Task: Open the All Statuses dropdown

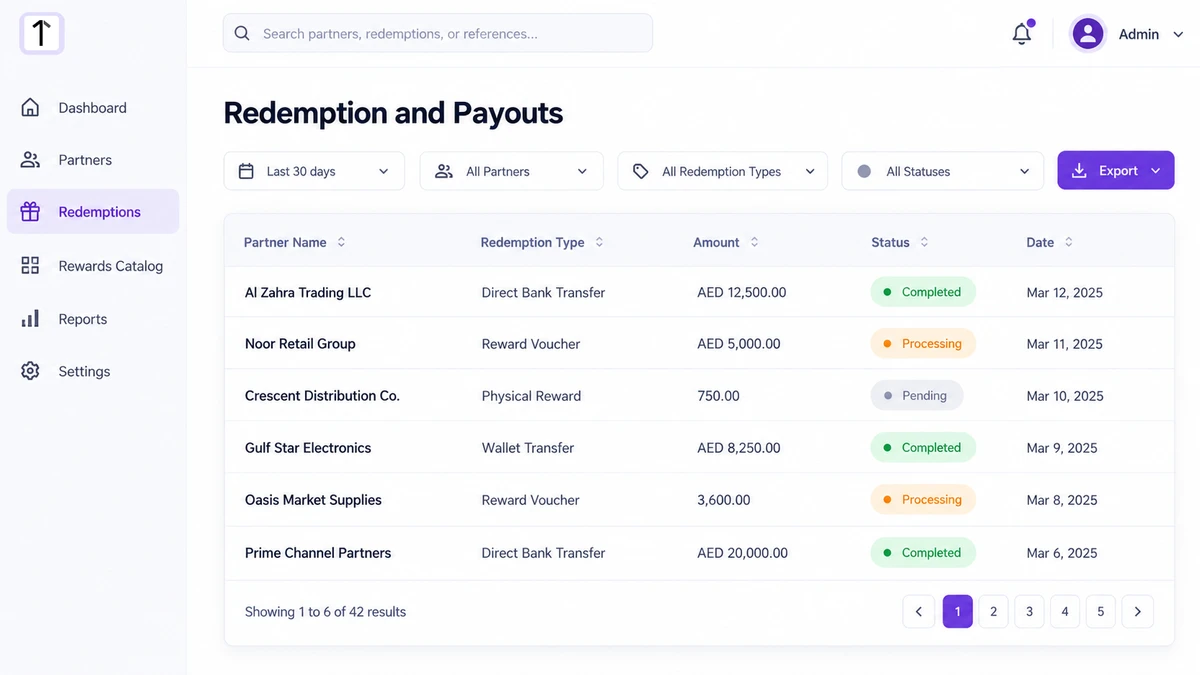Action: [x=943, y=171]
